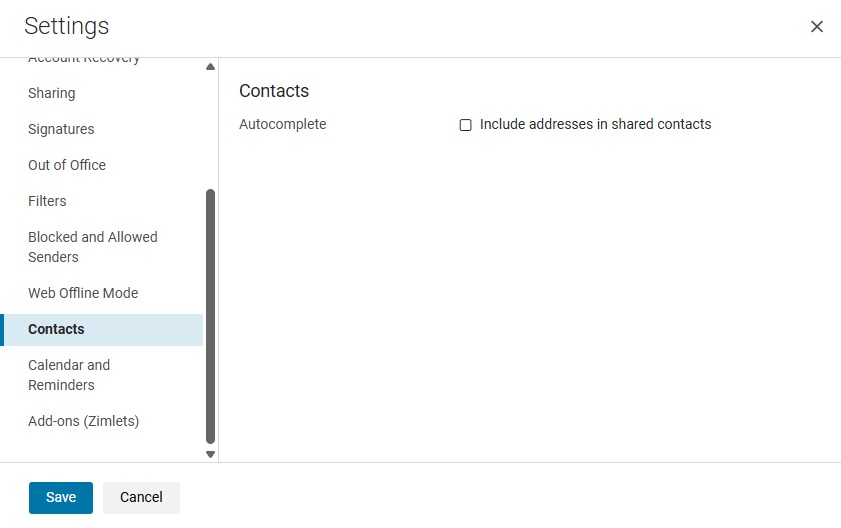Select the highlighted Contacts sidebar item
This screenshot has height=528, width=841.
click(x=56, y=329)
